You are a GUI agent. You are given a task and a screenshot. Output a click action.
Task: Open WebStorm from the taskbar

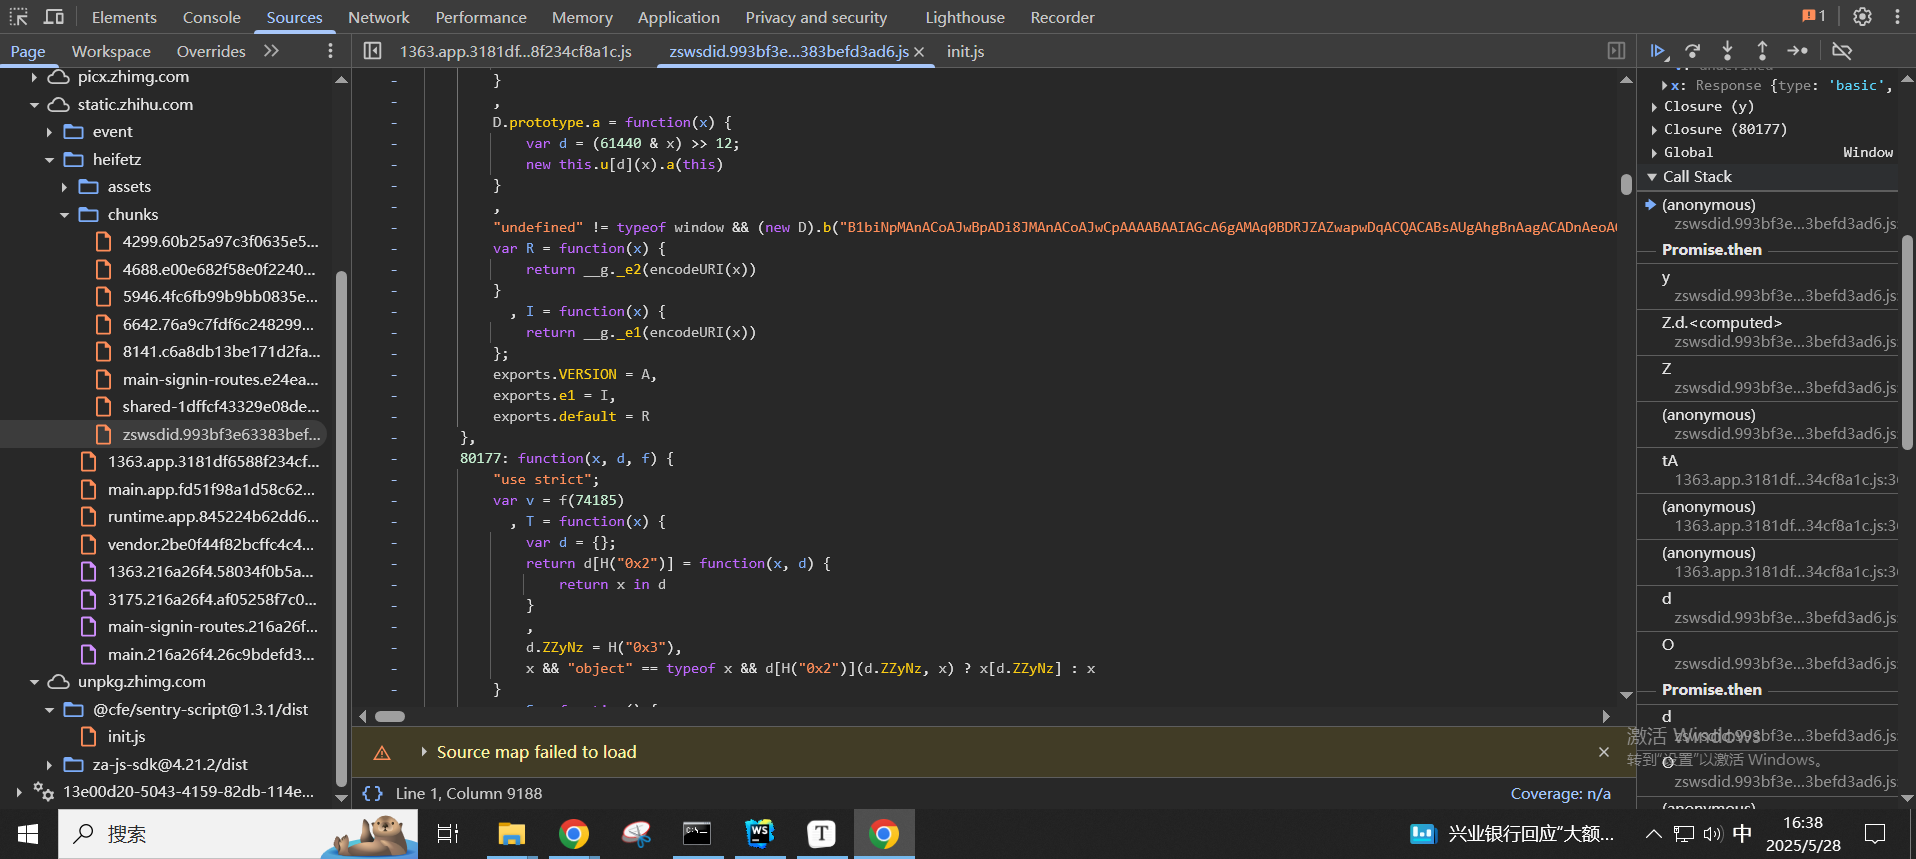point(760,834)
